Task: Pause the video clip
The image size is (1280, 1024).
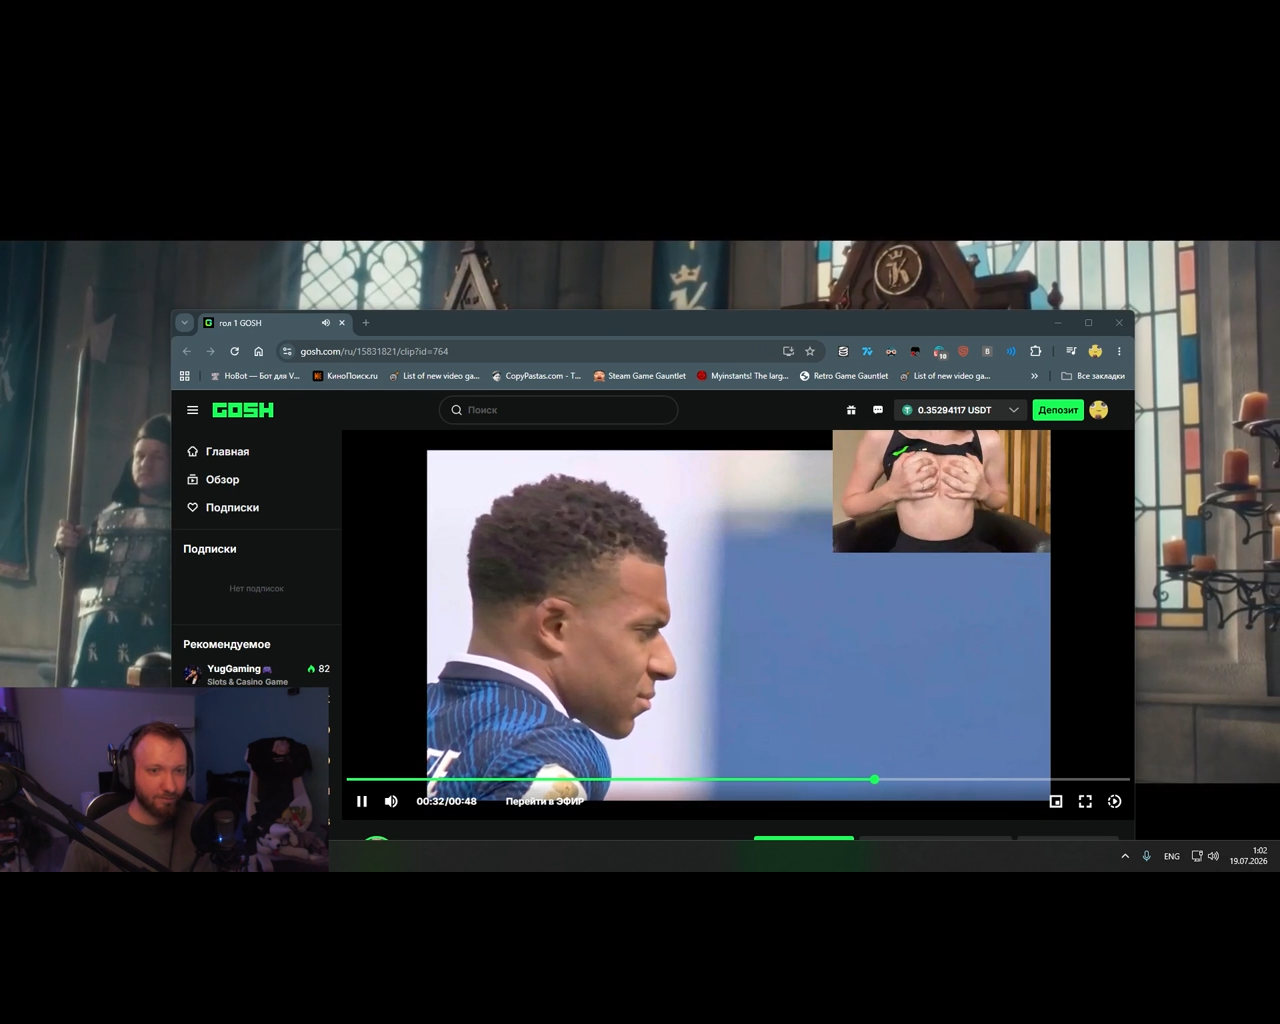Action: point(362,801)
